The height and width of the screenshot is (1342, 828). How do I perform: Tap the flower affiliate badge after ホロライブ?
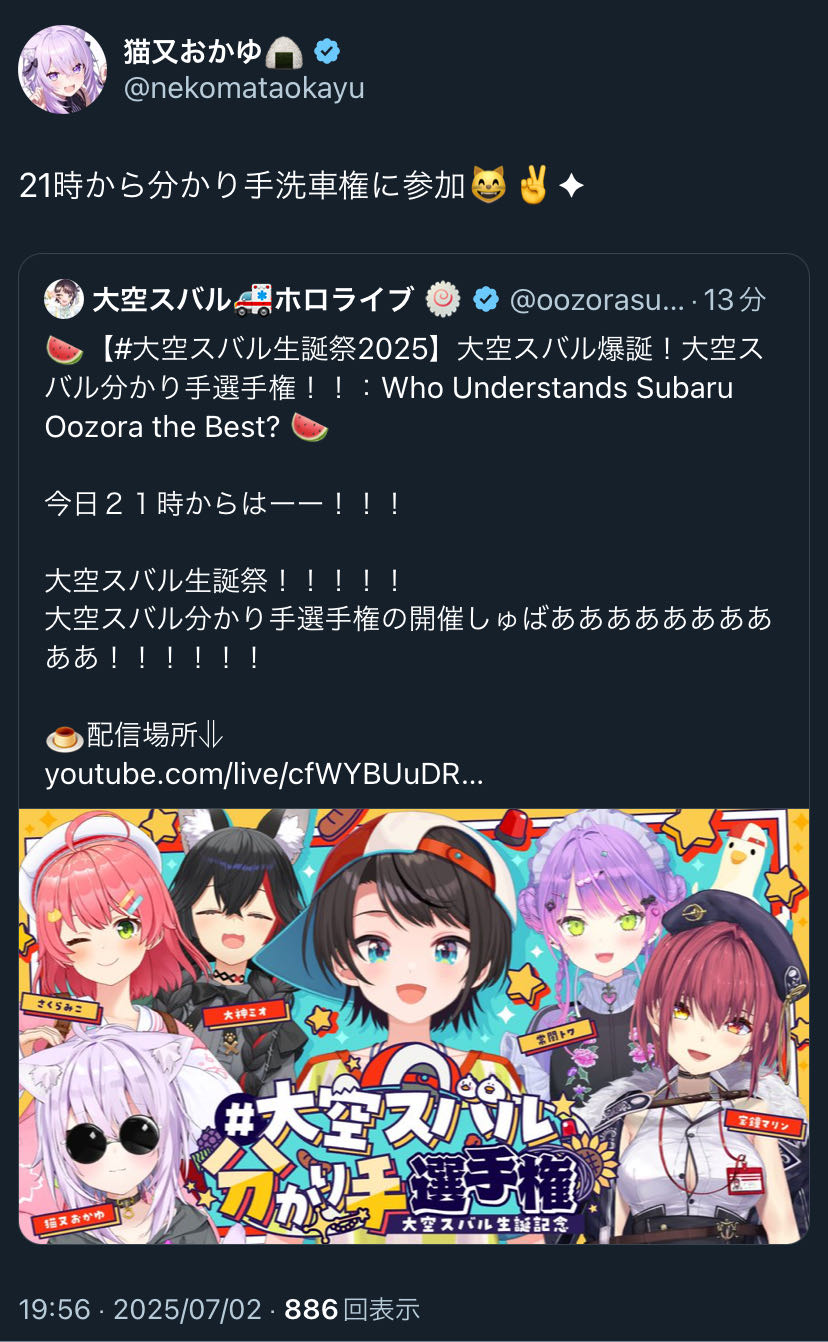tap(443, 299)
